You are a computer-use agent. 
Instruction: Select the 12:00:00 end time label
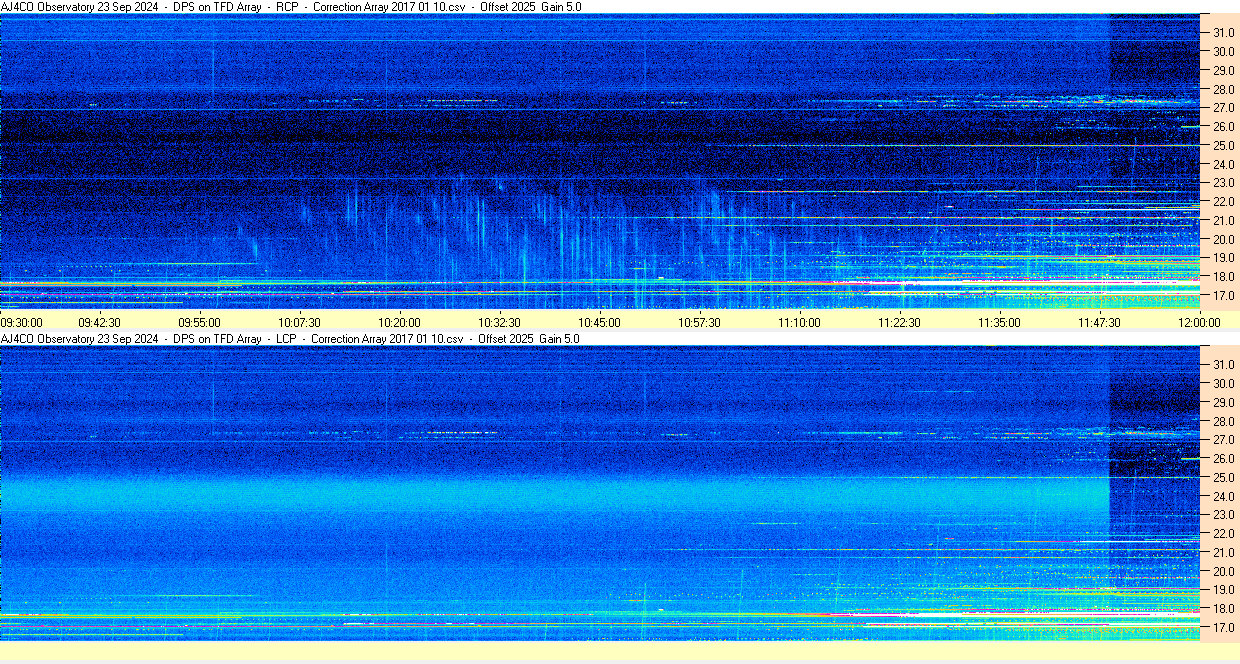click(x=1199, y=322)
